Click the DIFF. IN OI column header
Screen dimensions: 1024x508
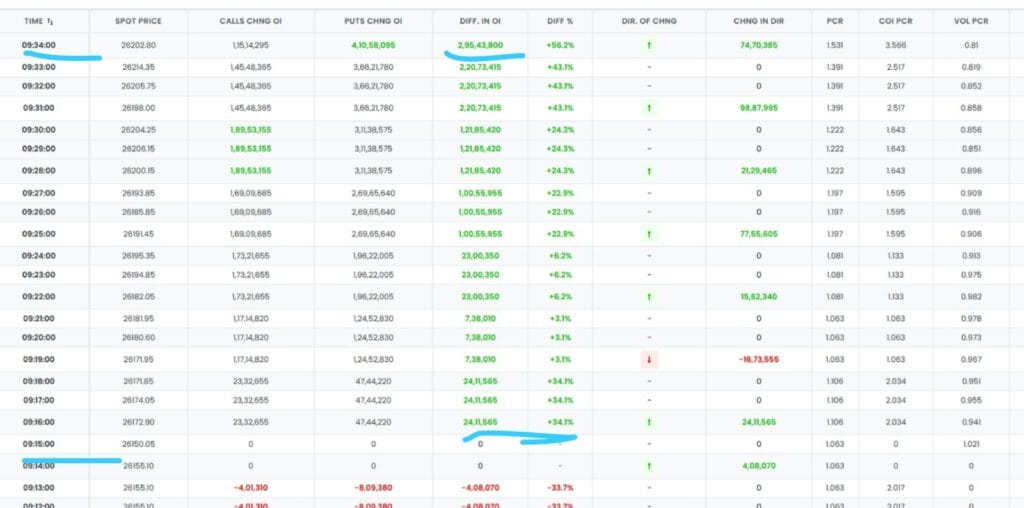pyautogui.click(x=480, y=20)
